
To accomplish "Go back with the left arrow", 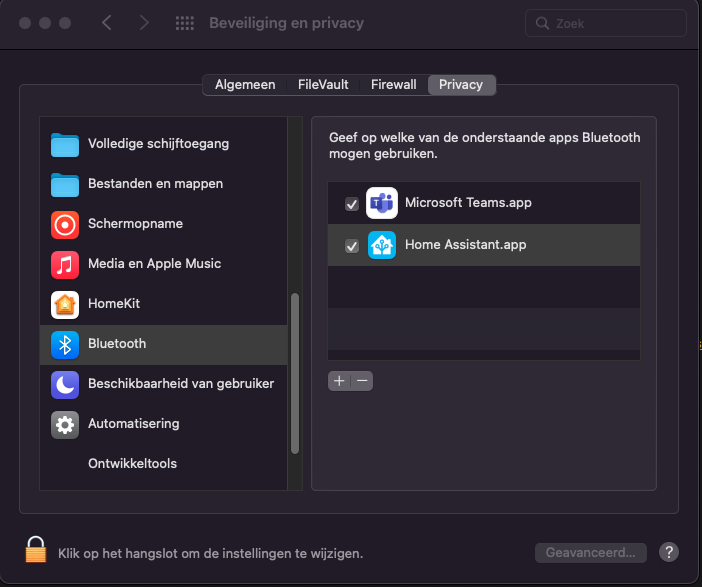I will click(107, 22).
